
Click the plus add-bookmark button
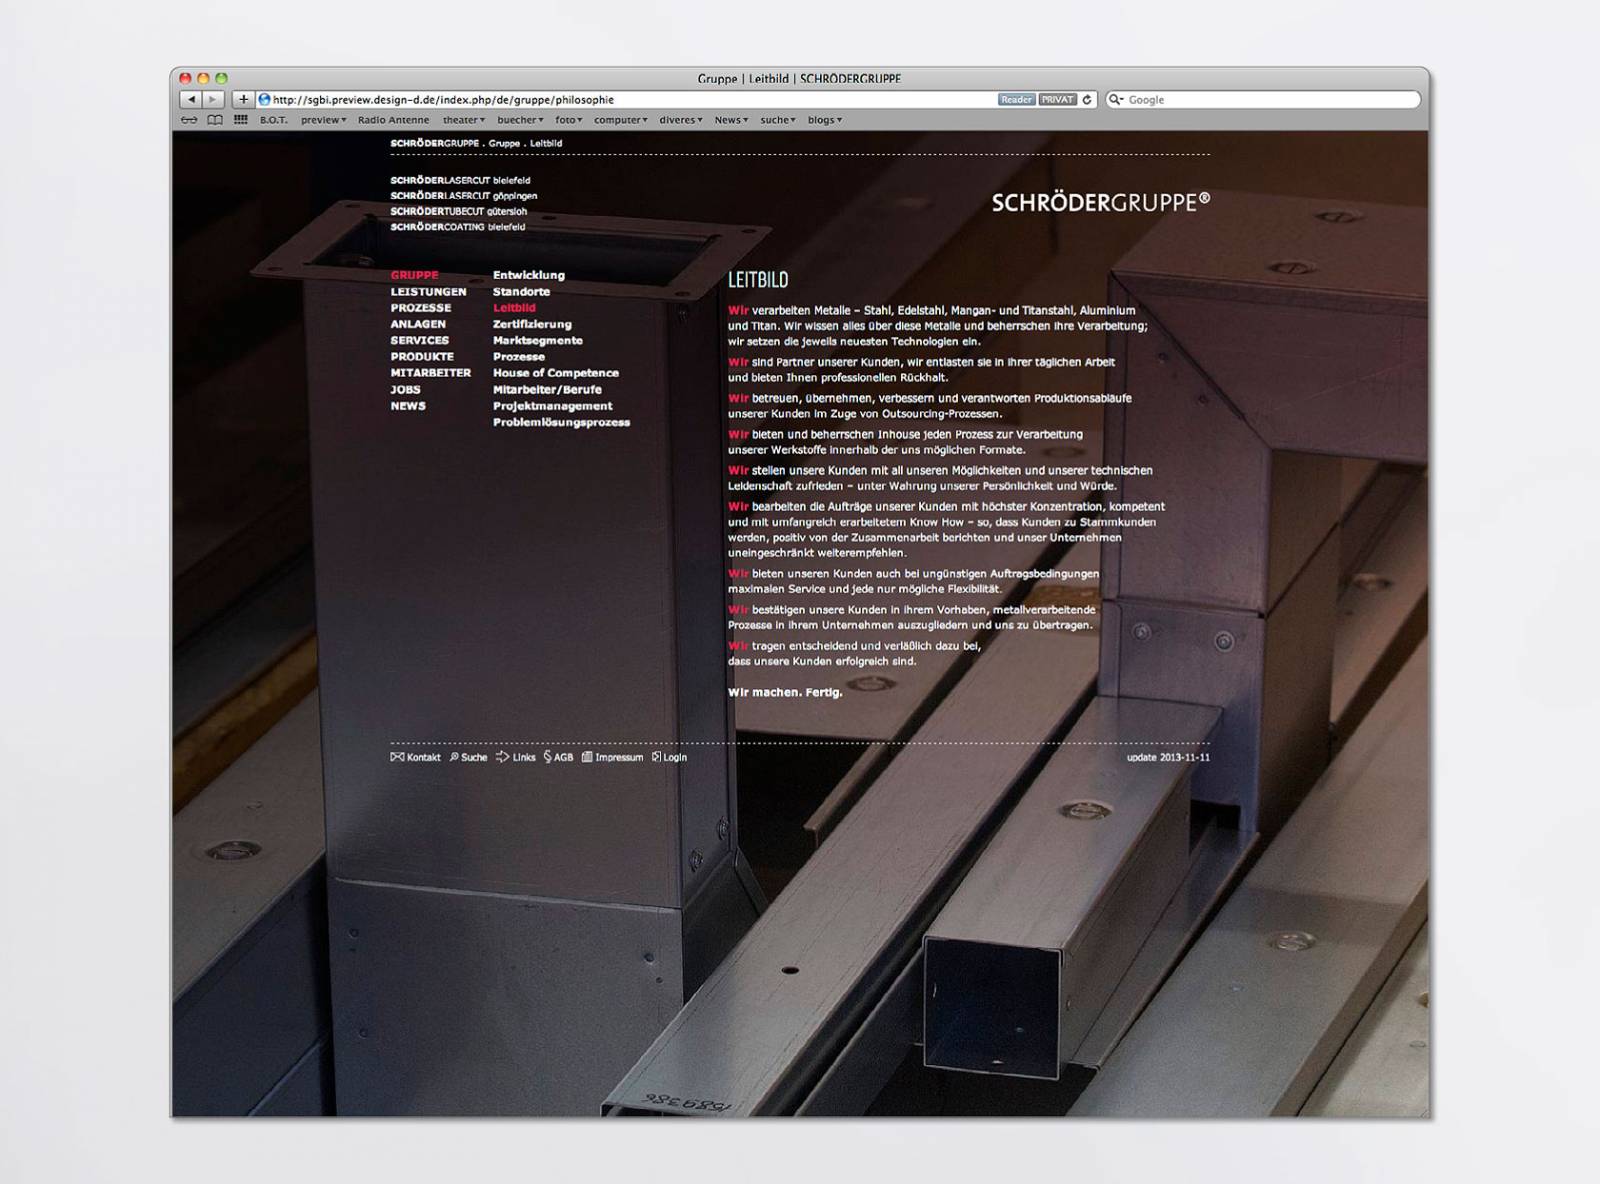(243, 100)
